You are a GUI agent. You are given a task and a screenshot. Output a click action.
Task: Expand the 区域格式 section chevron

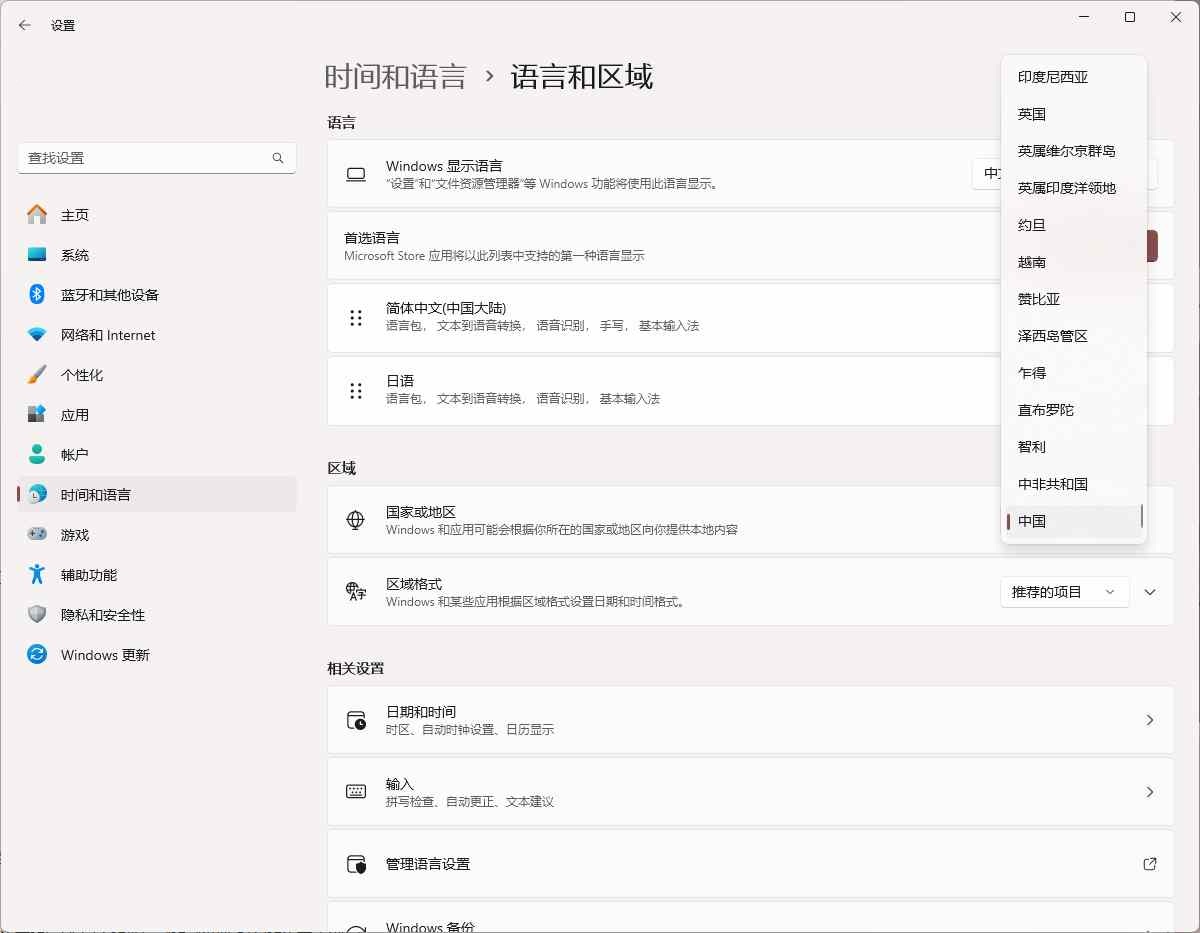point(1150,592)
